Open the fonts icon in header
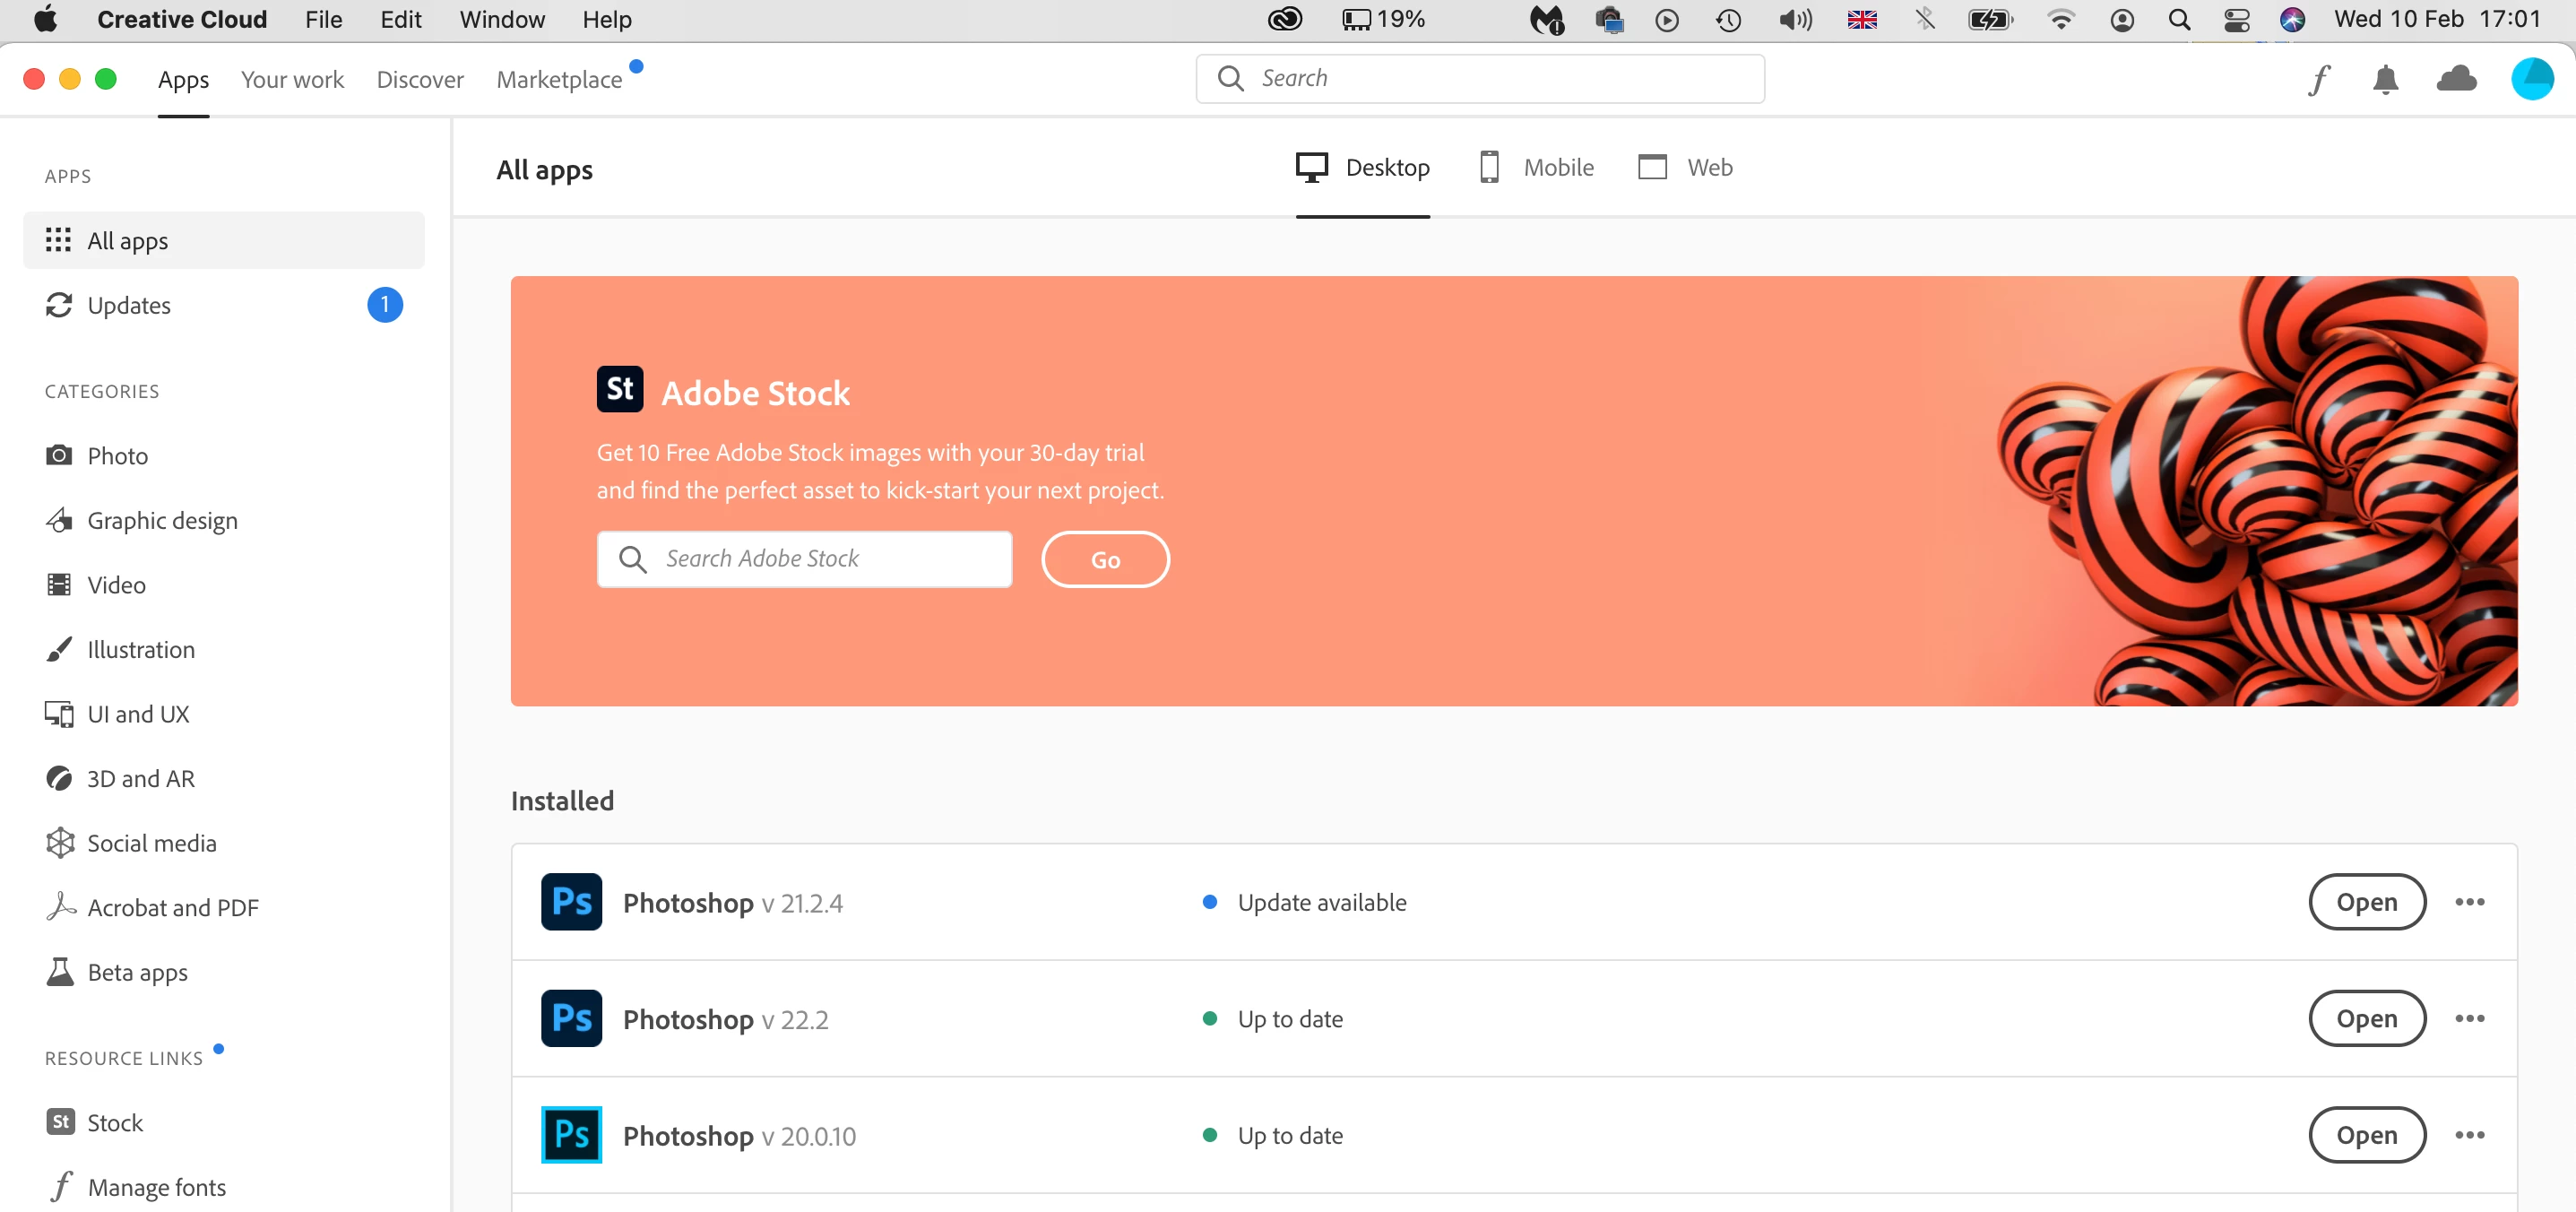This screenshot has height=1212, width=2576. tap(2319, 79)
